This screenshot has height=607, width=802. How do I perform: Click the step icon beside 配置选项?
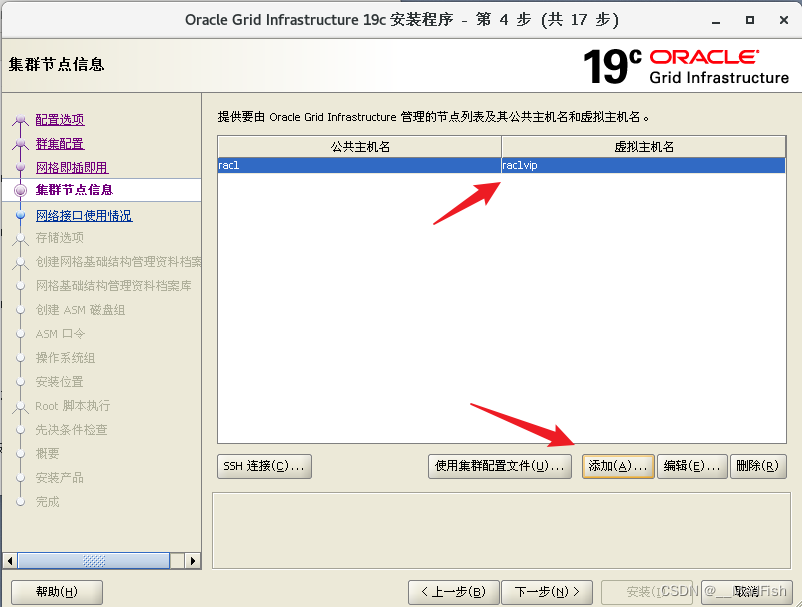[20, 120]
